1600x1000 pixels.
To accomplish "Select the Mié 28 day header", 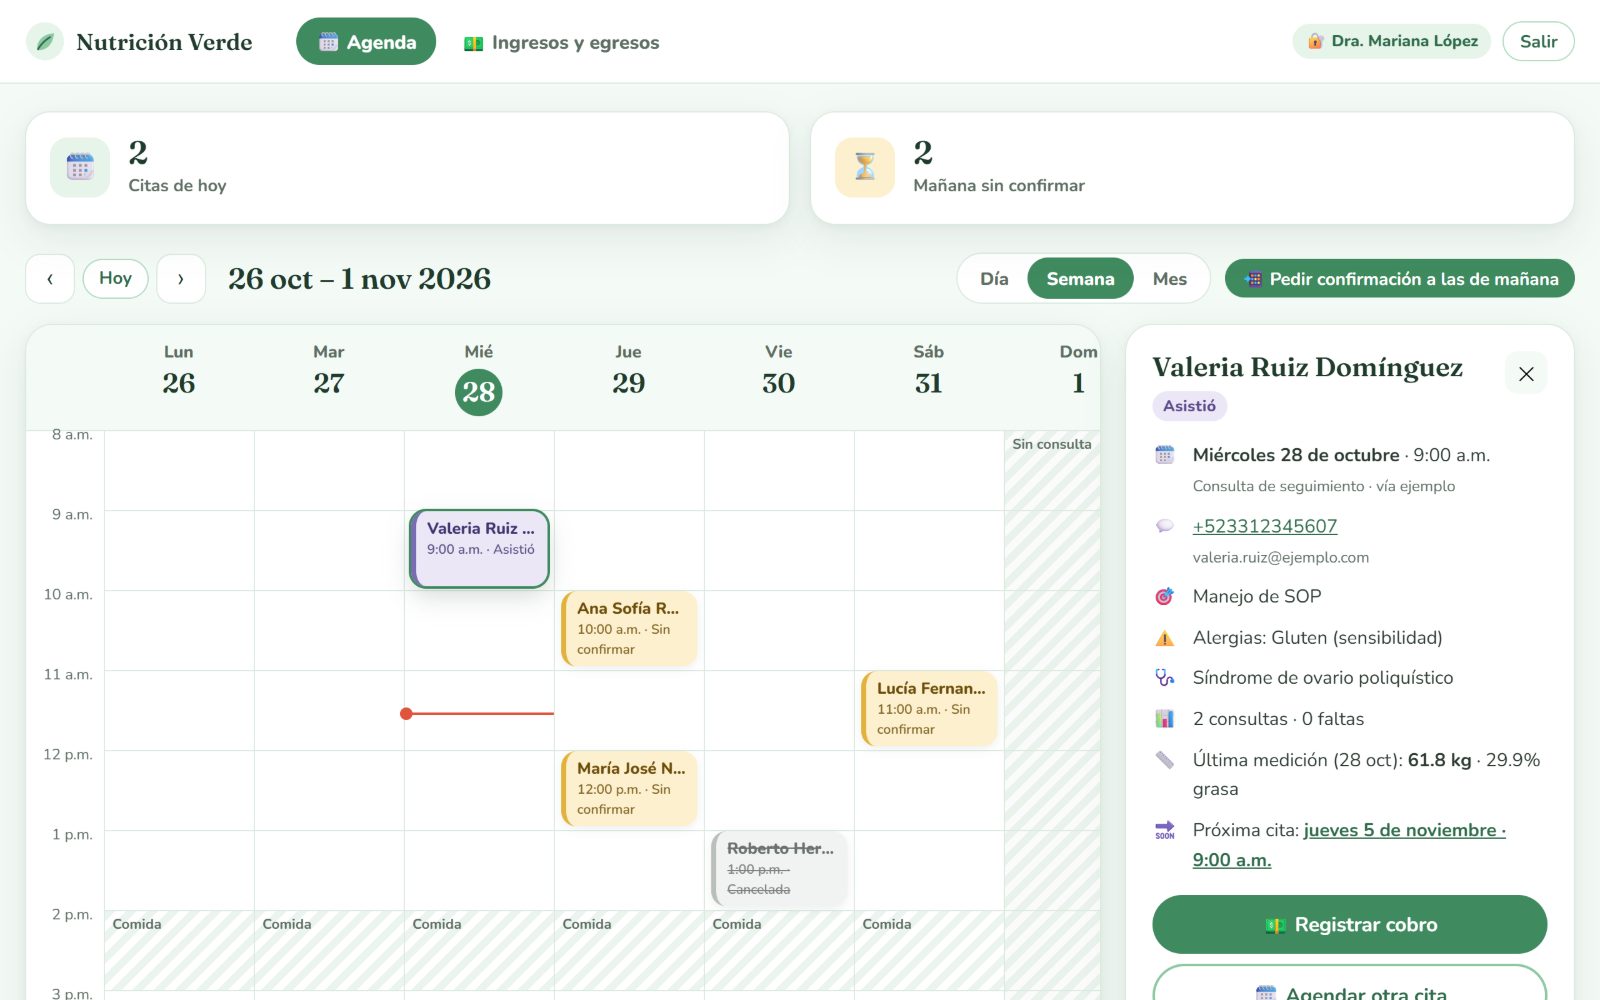I will [x=479, y=380].
